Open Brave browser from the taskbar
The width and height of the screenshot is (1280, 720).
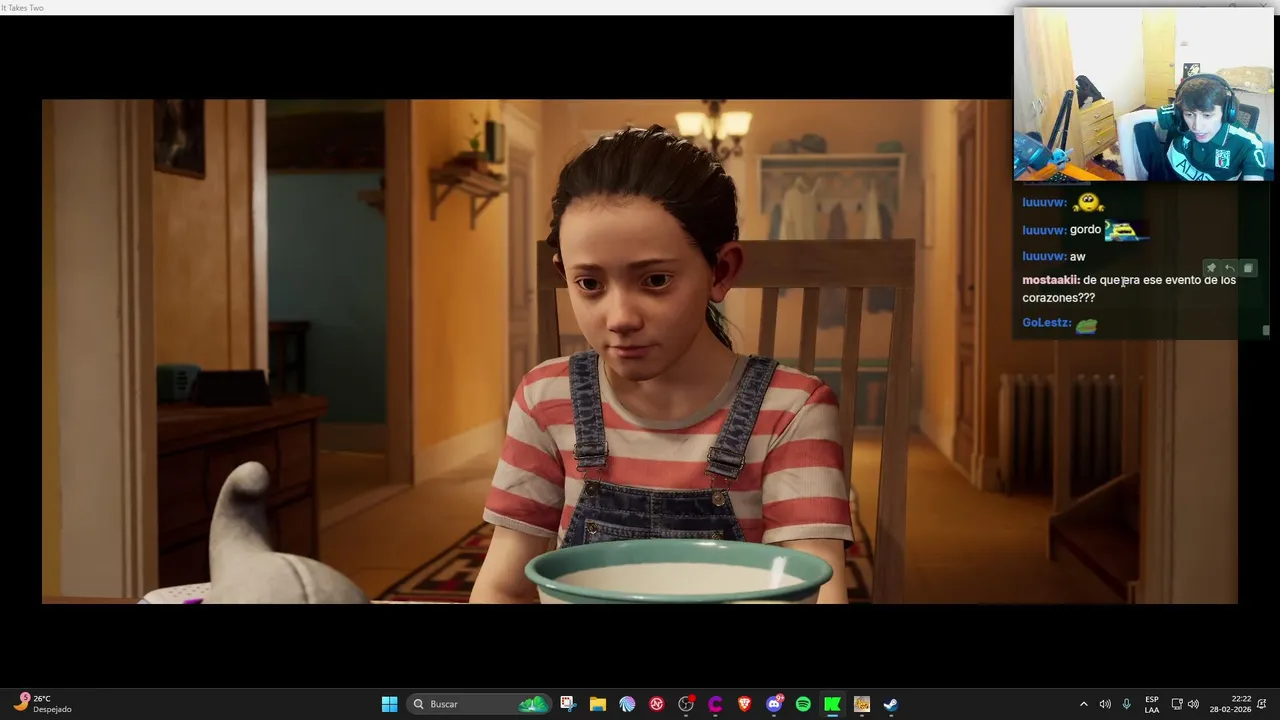click(x=744, y=704)
